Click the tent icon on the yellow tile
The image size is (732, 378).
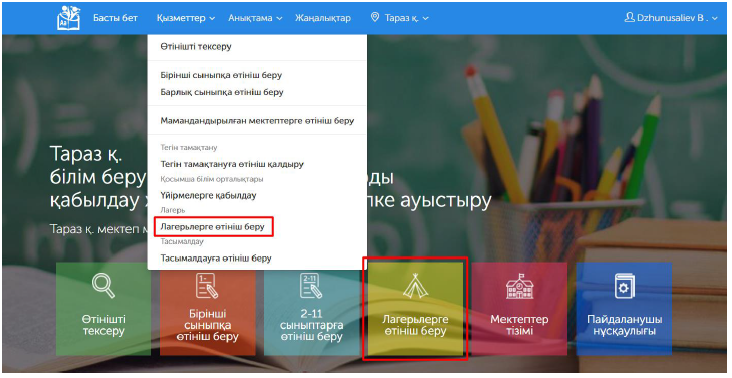point(415,286)
